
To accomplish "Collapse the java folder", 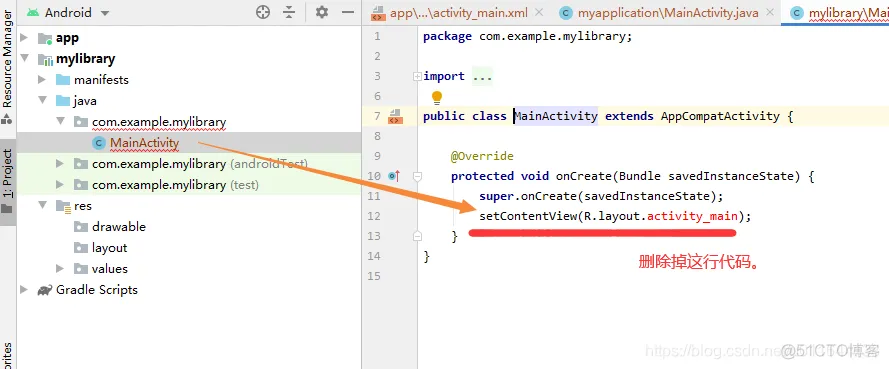I will point(42,100).
